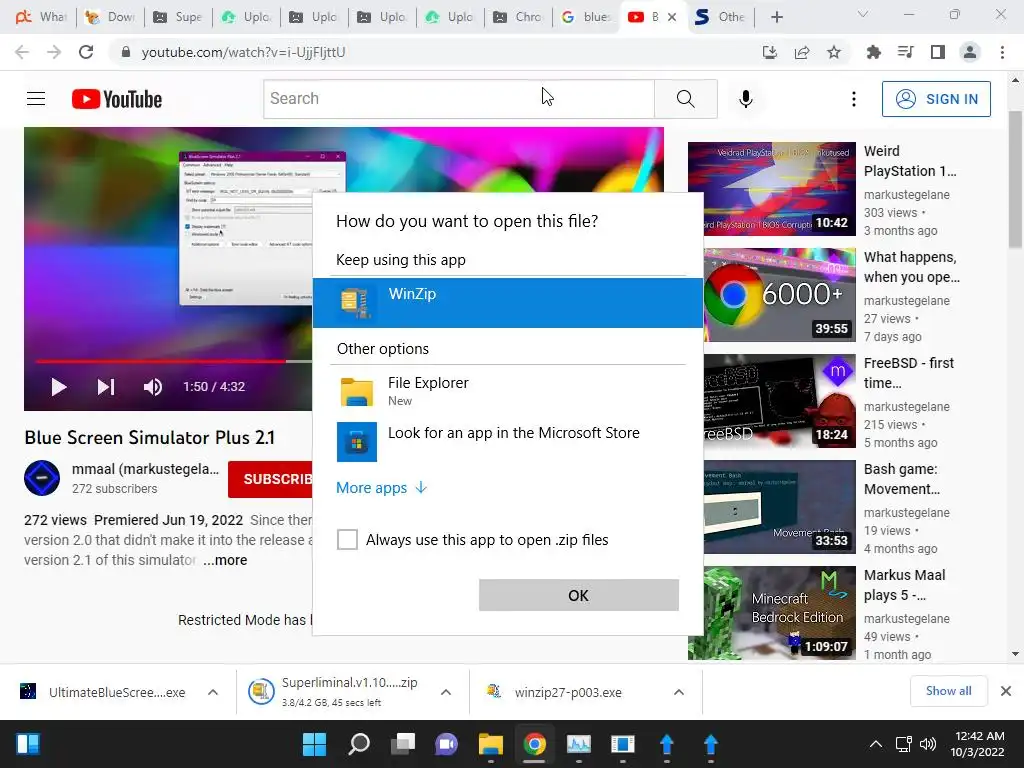Viewport: 1024px width, 768px height.
Task: Click Show all downloads
Action: coord(948,691)
